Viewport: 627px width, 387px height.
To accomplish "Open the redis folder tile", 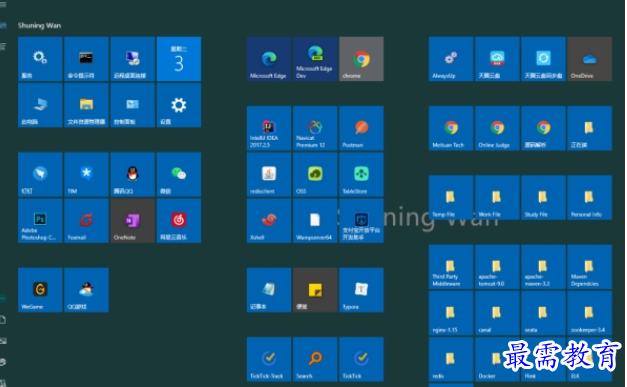I will click(451, 359).
